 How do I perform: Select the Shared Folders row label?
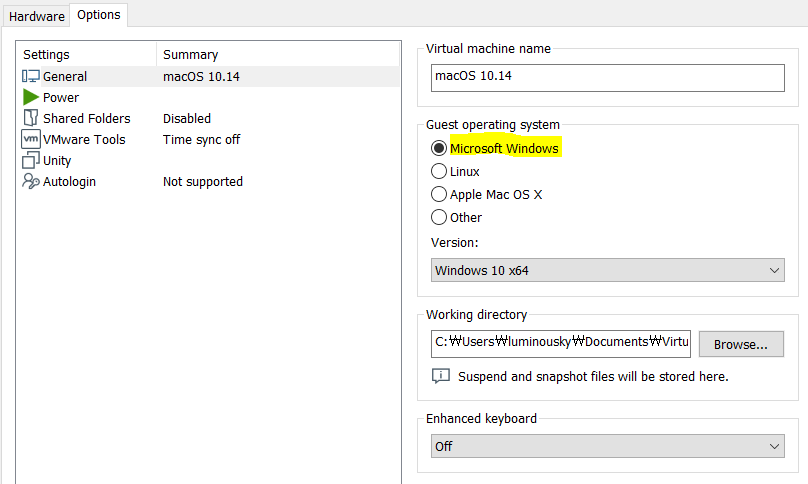click(87, 119)
